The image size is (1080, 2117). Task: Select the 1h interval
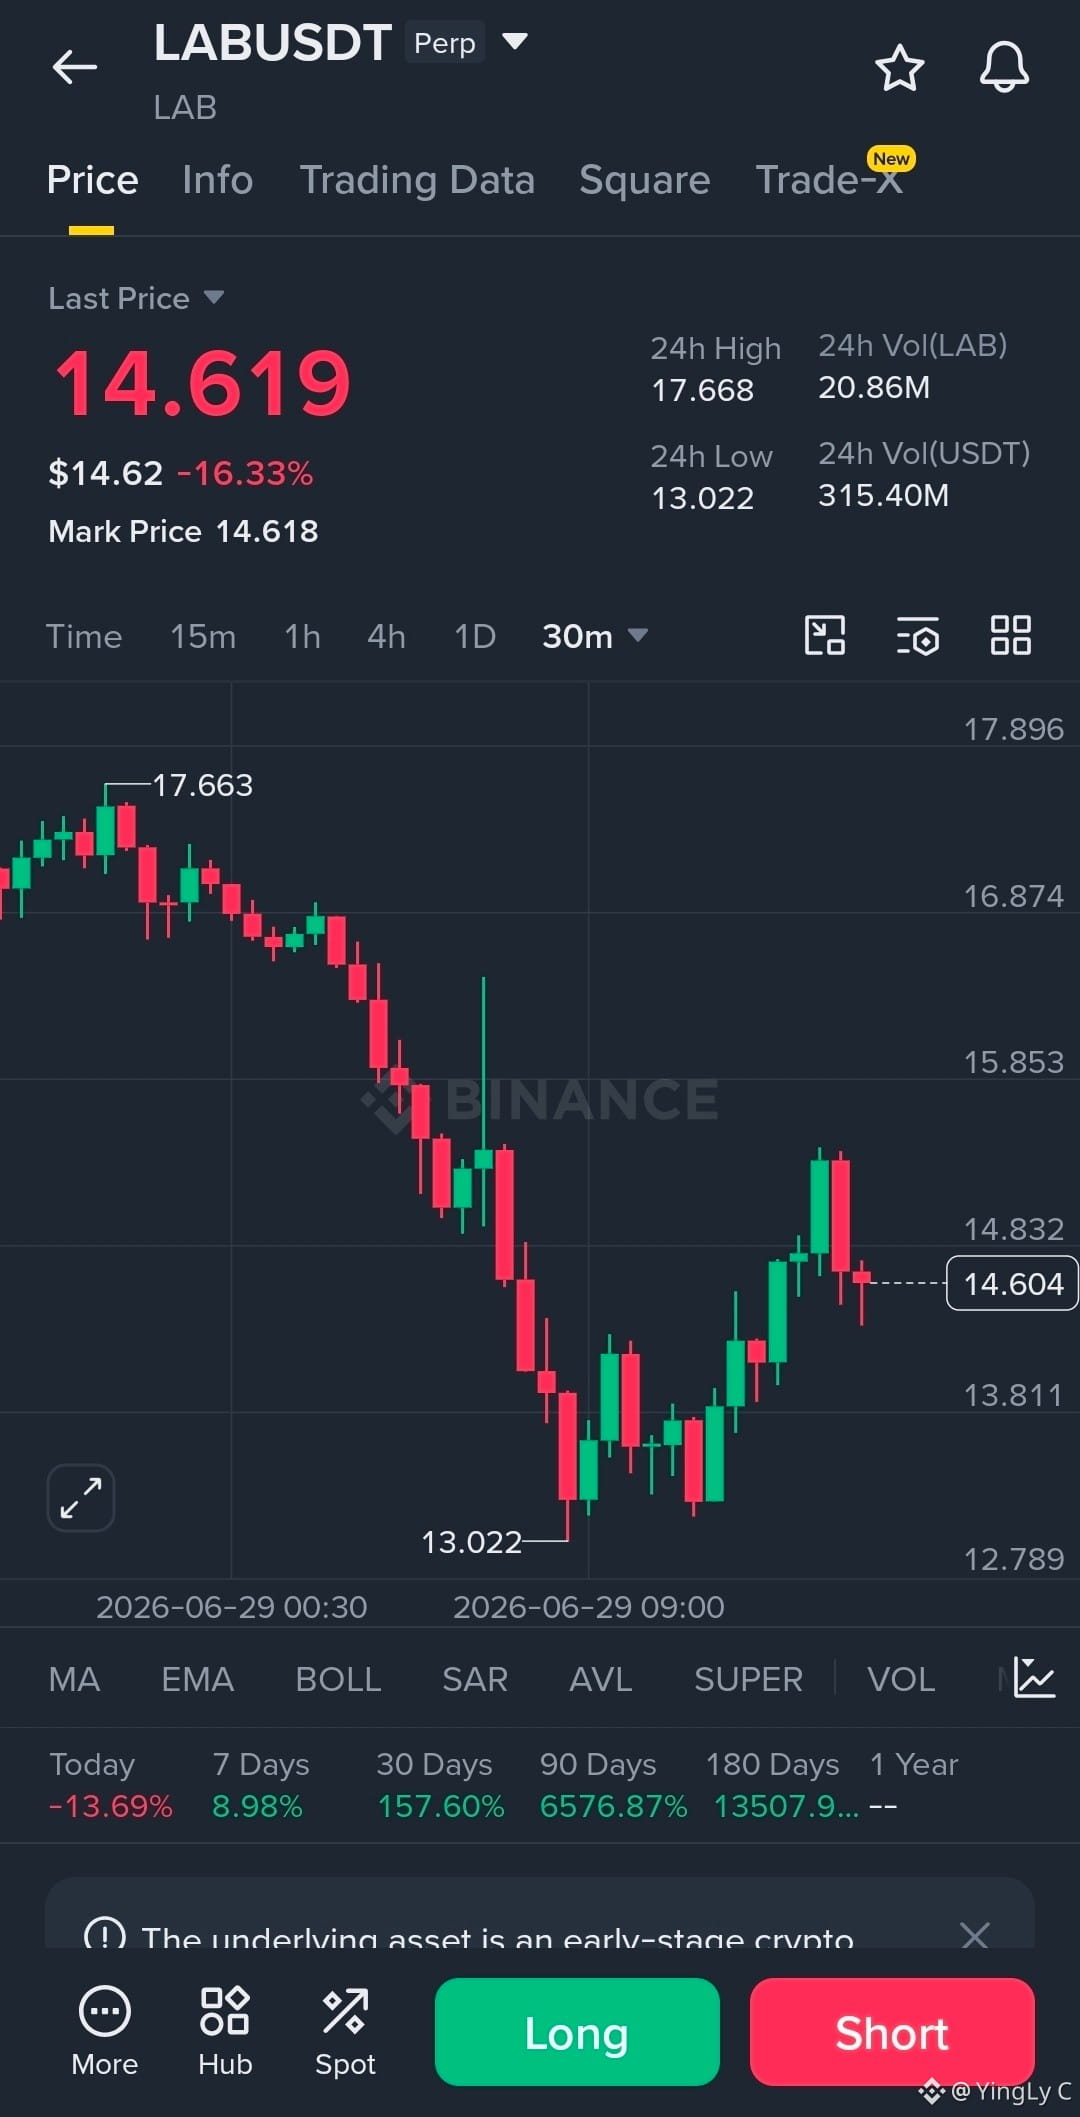pos(302,636)
